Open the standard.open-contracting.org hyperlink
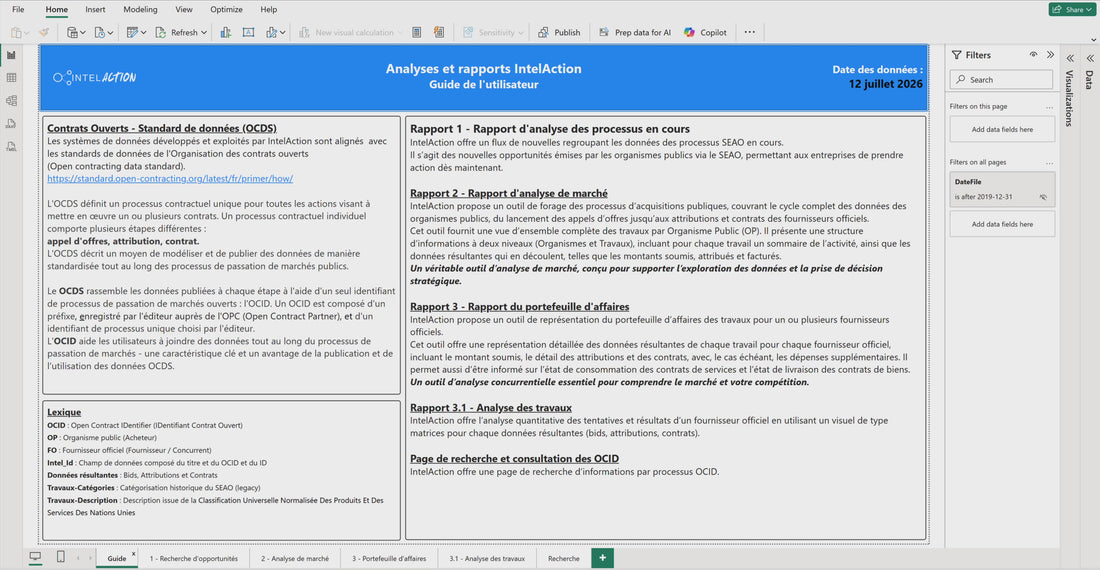 pyautogui.click(x=170, y=179)
